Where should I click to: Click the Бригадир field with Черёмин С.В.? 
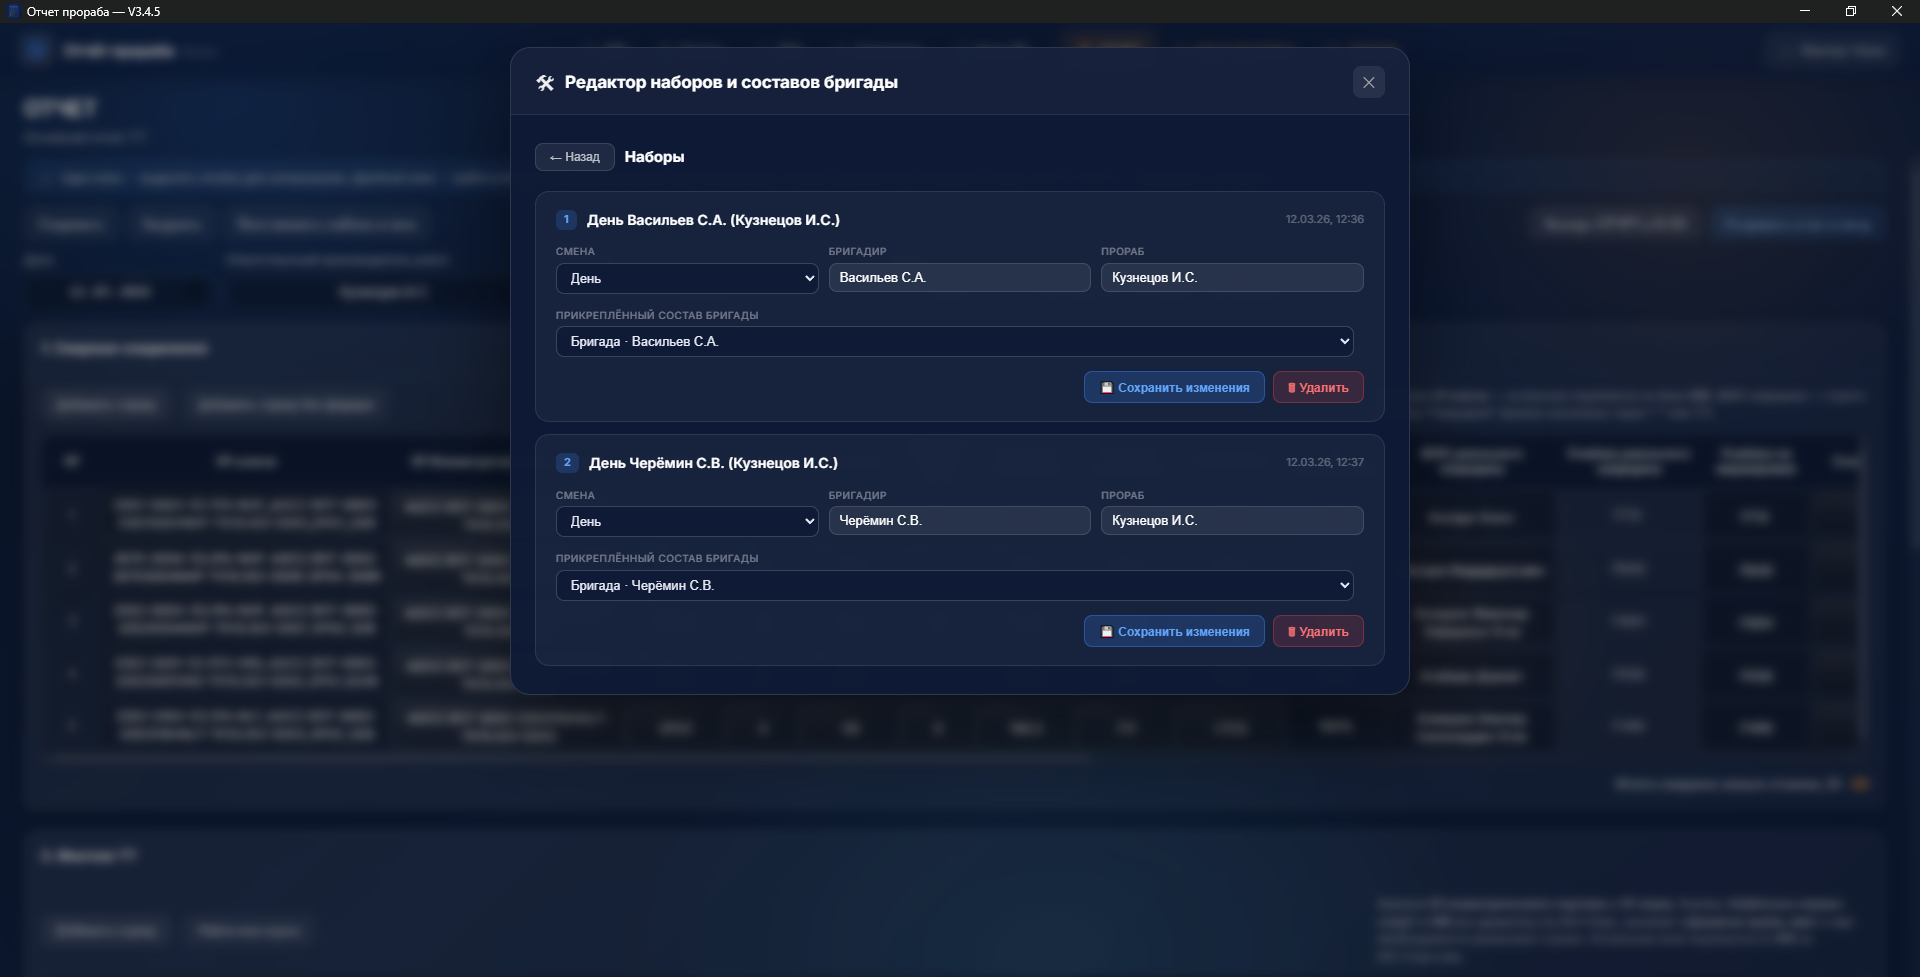[958, 521]
